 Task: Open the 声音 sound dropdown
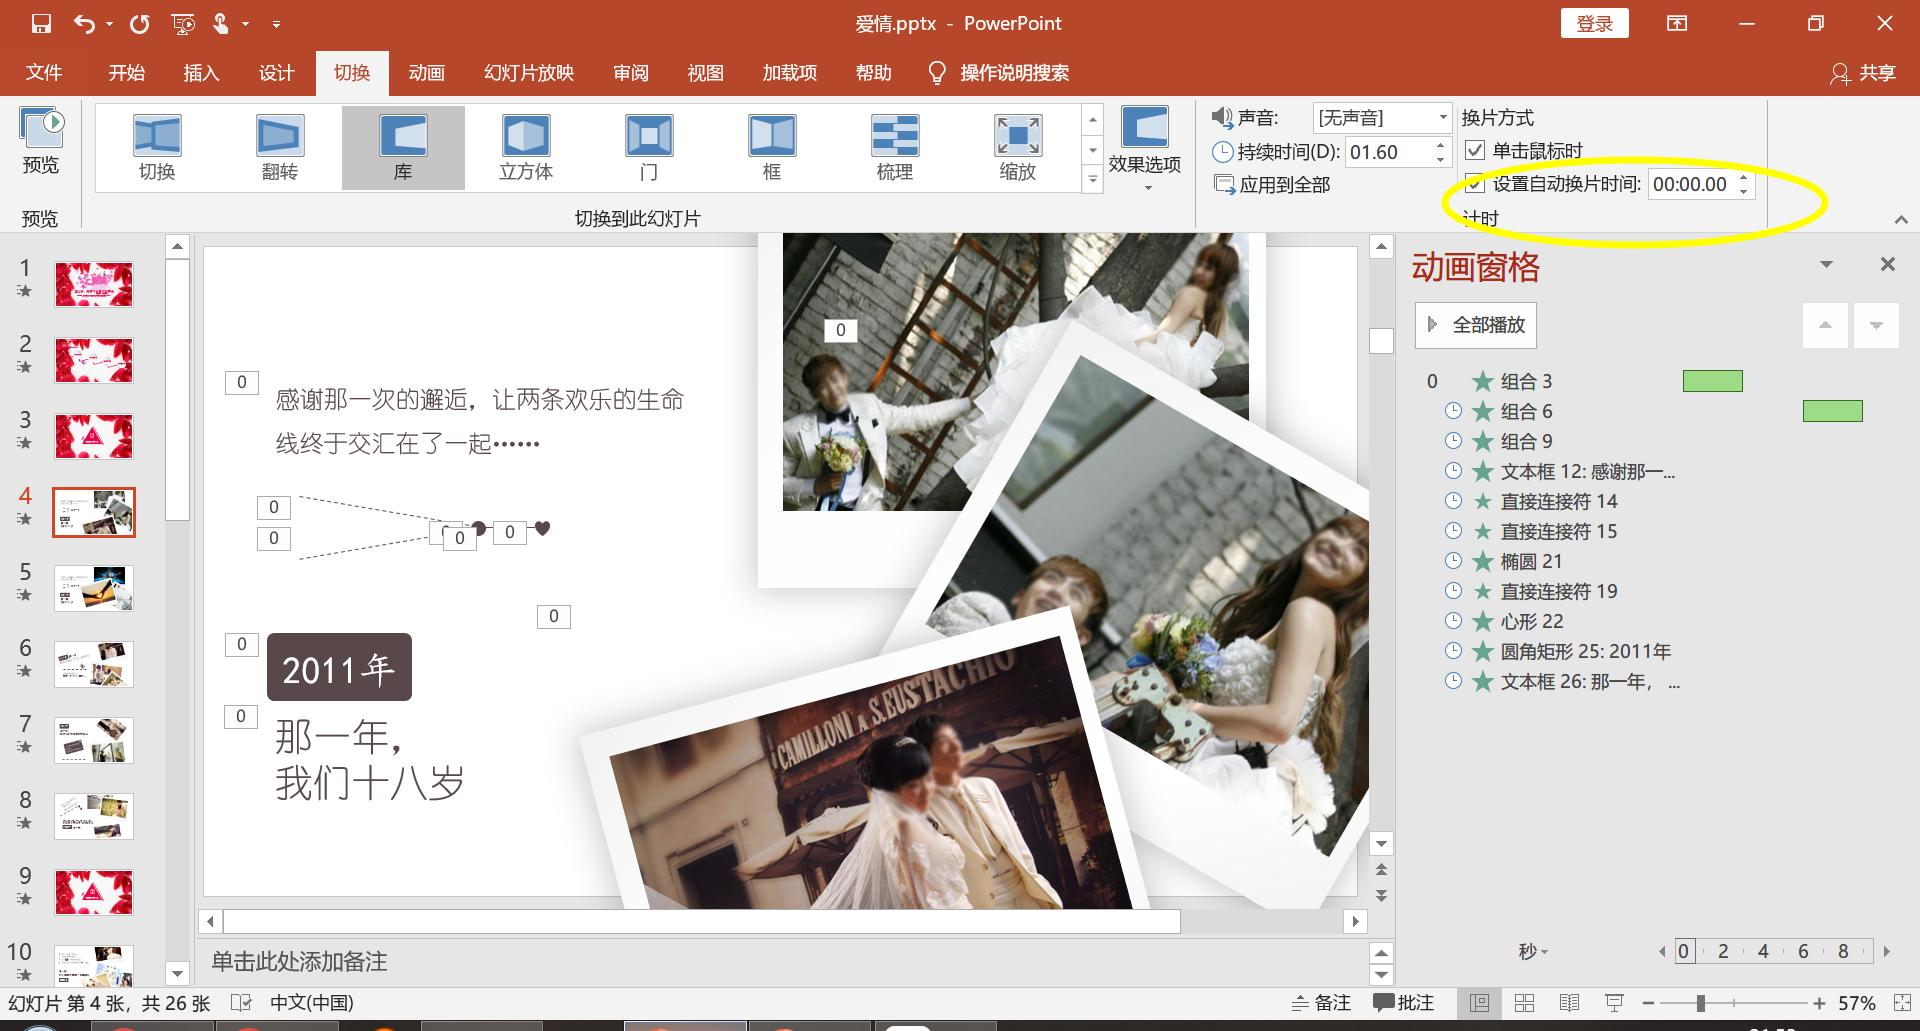1442,118
